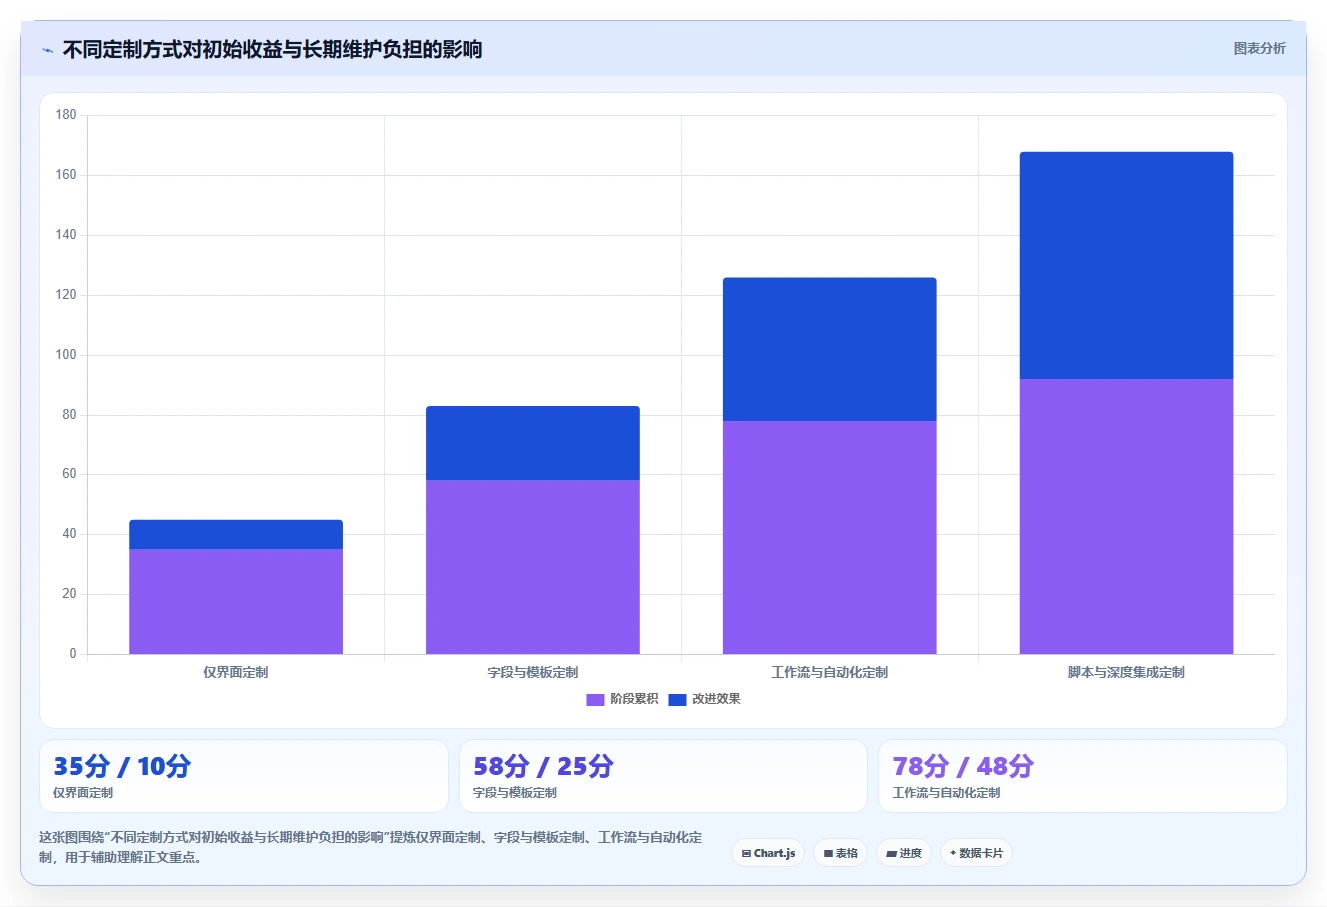This screenshot has width=1327, height=907.
Task: Click the blue bar segment for 工作流与自动化定制
Action: [x=830, y=349]
